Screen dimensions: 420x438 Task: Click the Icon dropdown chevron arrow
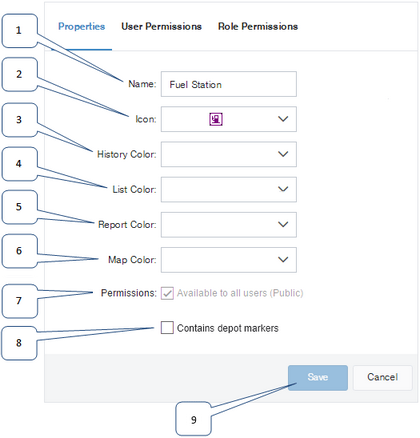[x=283, y=119]
